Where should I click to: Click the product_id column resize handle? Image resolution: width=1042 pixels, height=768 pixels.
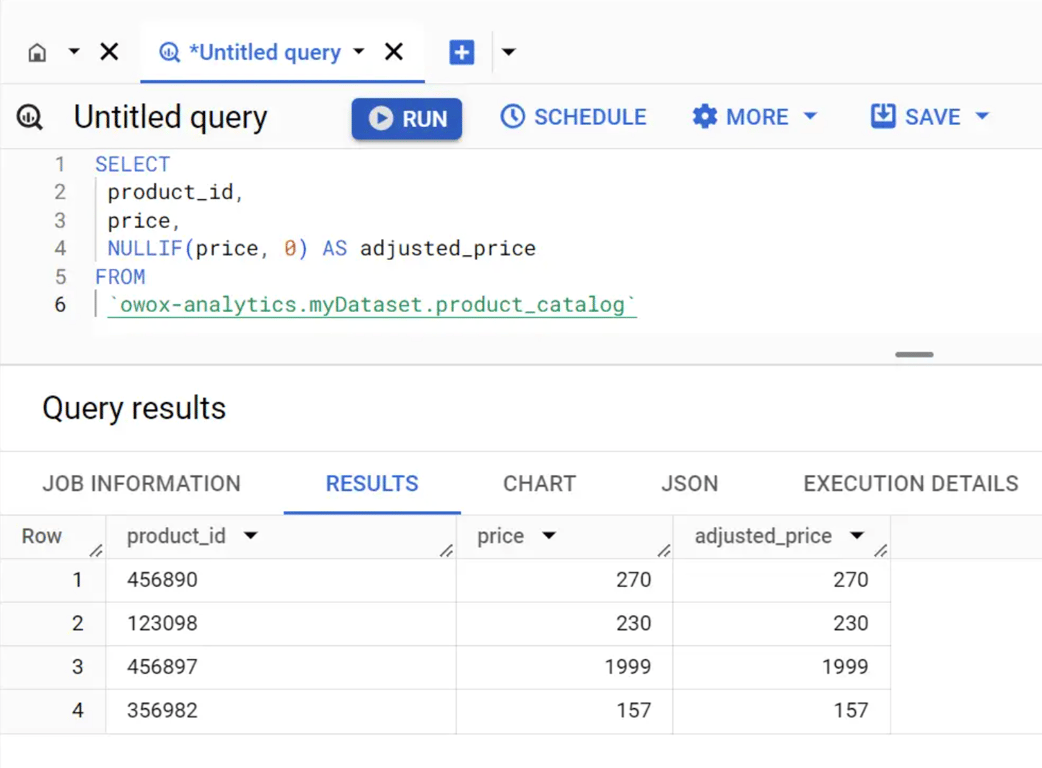[x=447, y=550]
